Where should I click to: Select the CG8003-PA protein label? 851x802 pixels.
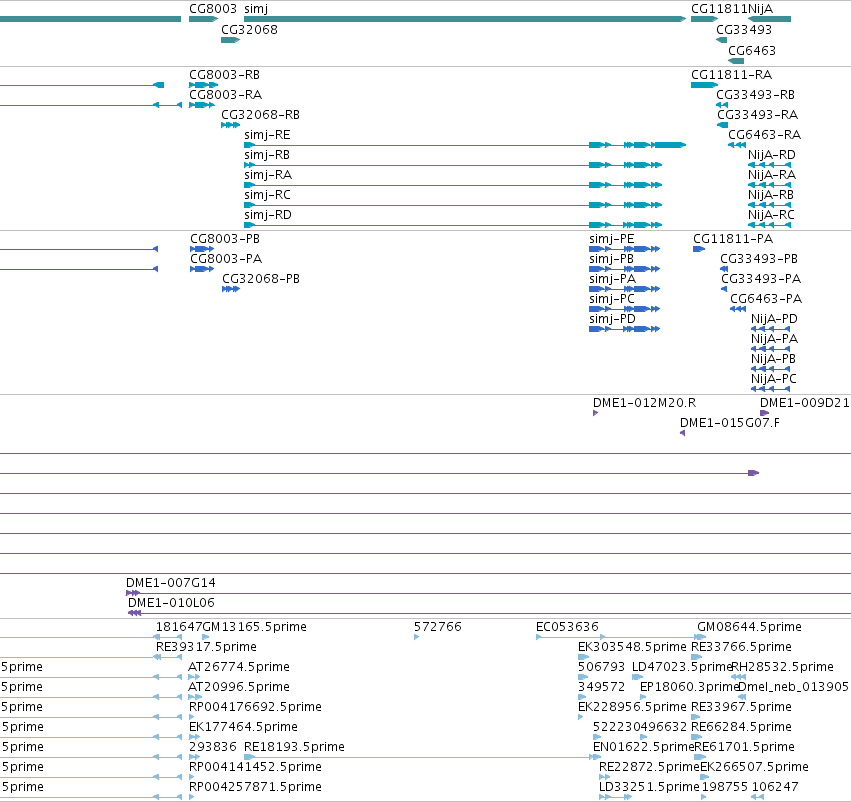coord(226,259)
